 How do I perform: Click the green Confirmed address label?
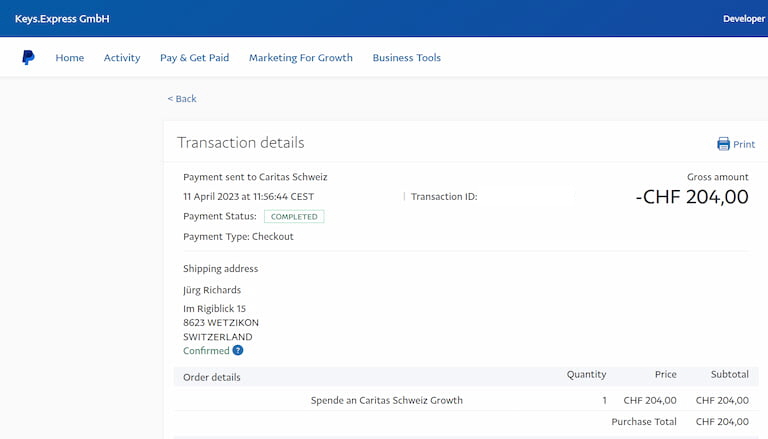[206, 351]
